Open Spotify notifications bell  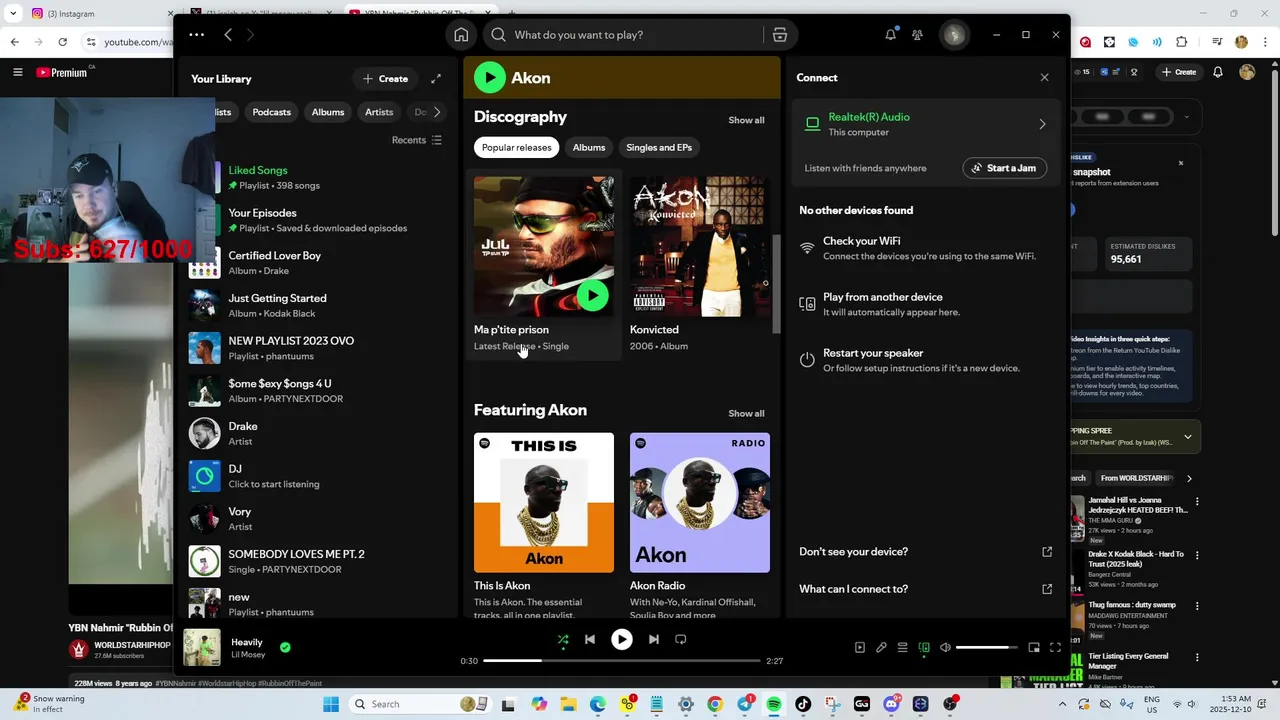click(x=890, y=35)
